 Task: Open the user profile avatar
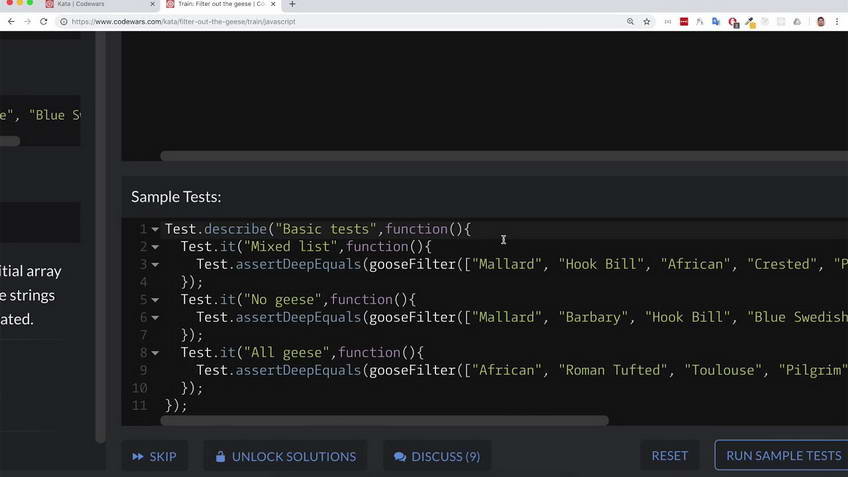[x=820, y=22]
